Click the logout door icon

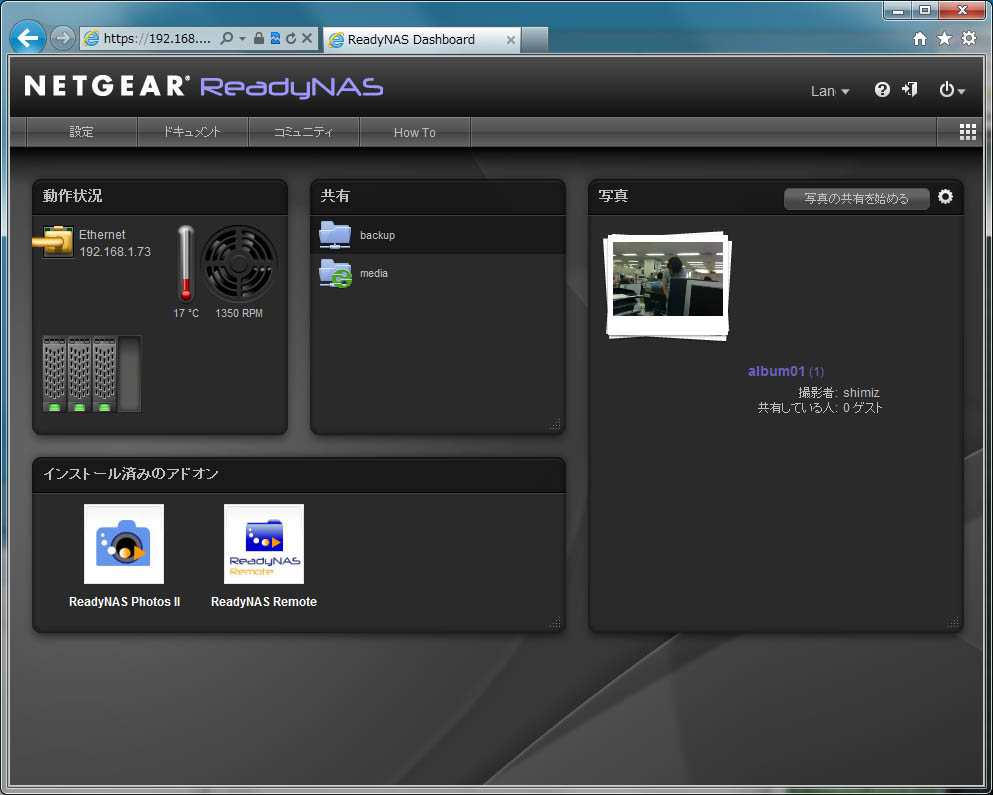tap(909, 90)
